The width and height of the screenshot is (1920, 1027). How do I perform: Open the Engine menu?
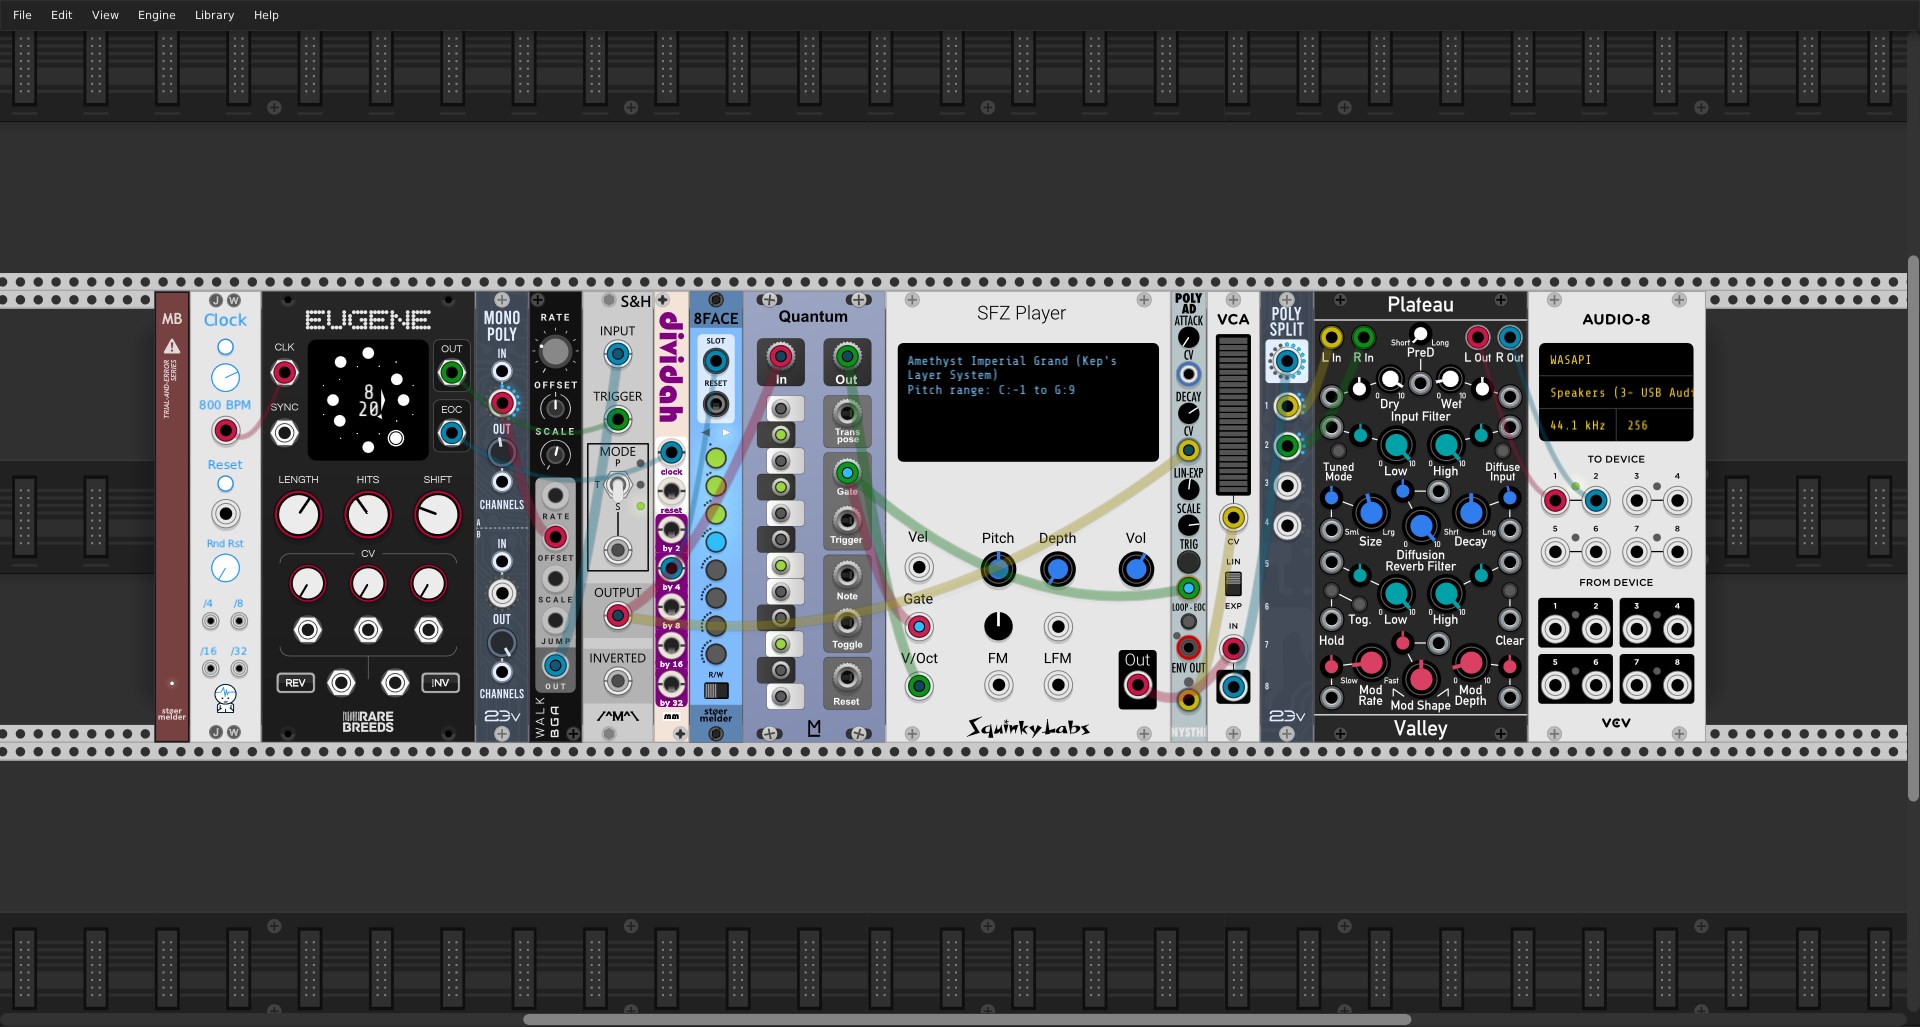(156, 15)
